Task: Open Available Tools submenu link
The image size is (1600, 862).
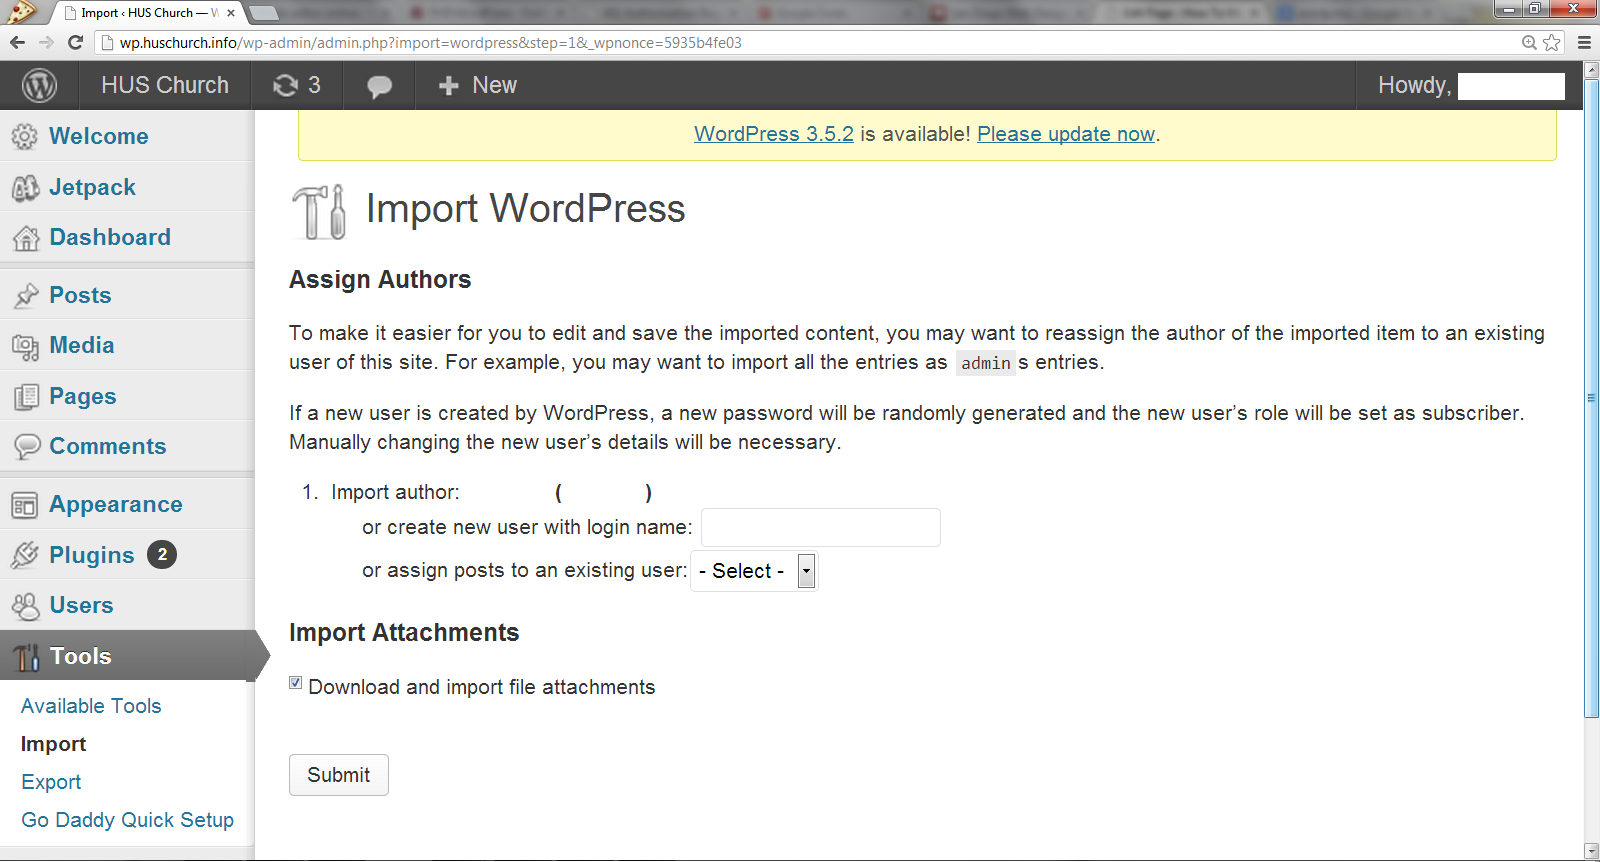Action: click(x=91, y=706)
